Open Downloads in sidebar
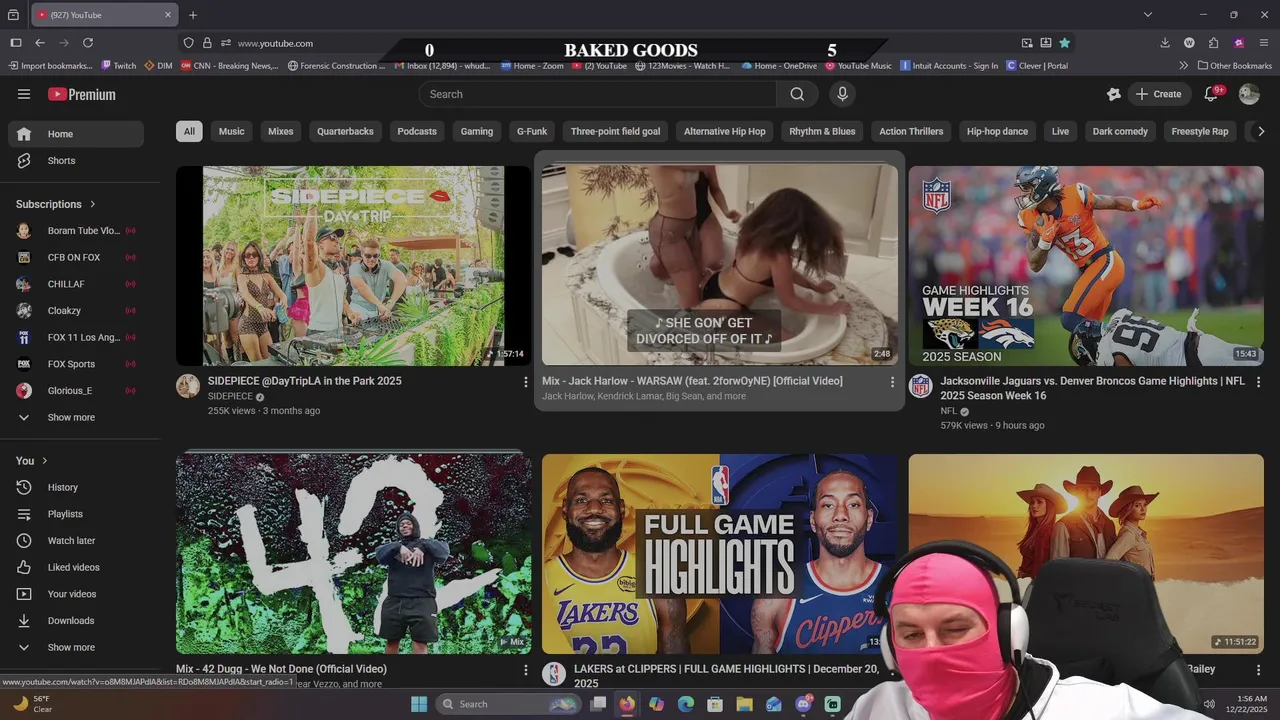Screen dimensions: 1280x720 click(x=76, y=621)
